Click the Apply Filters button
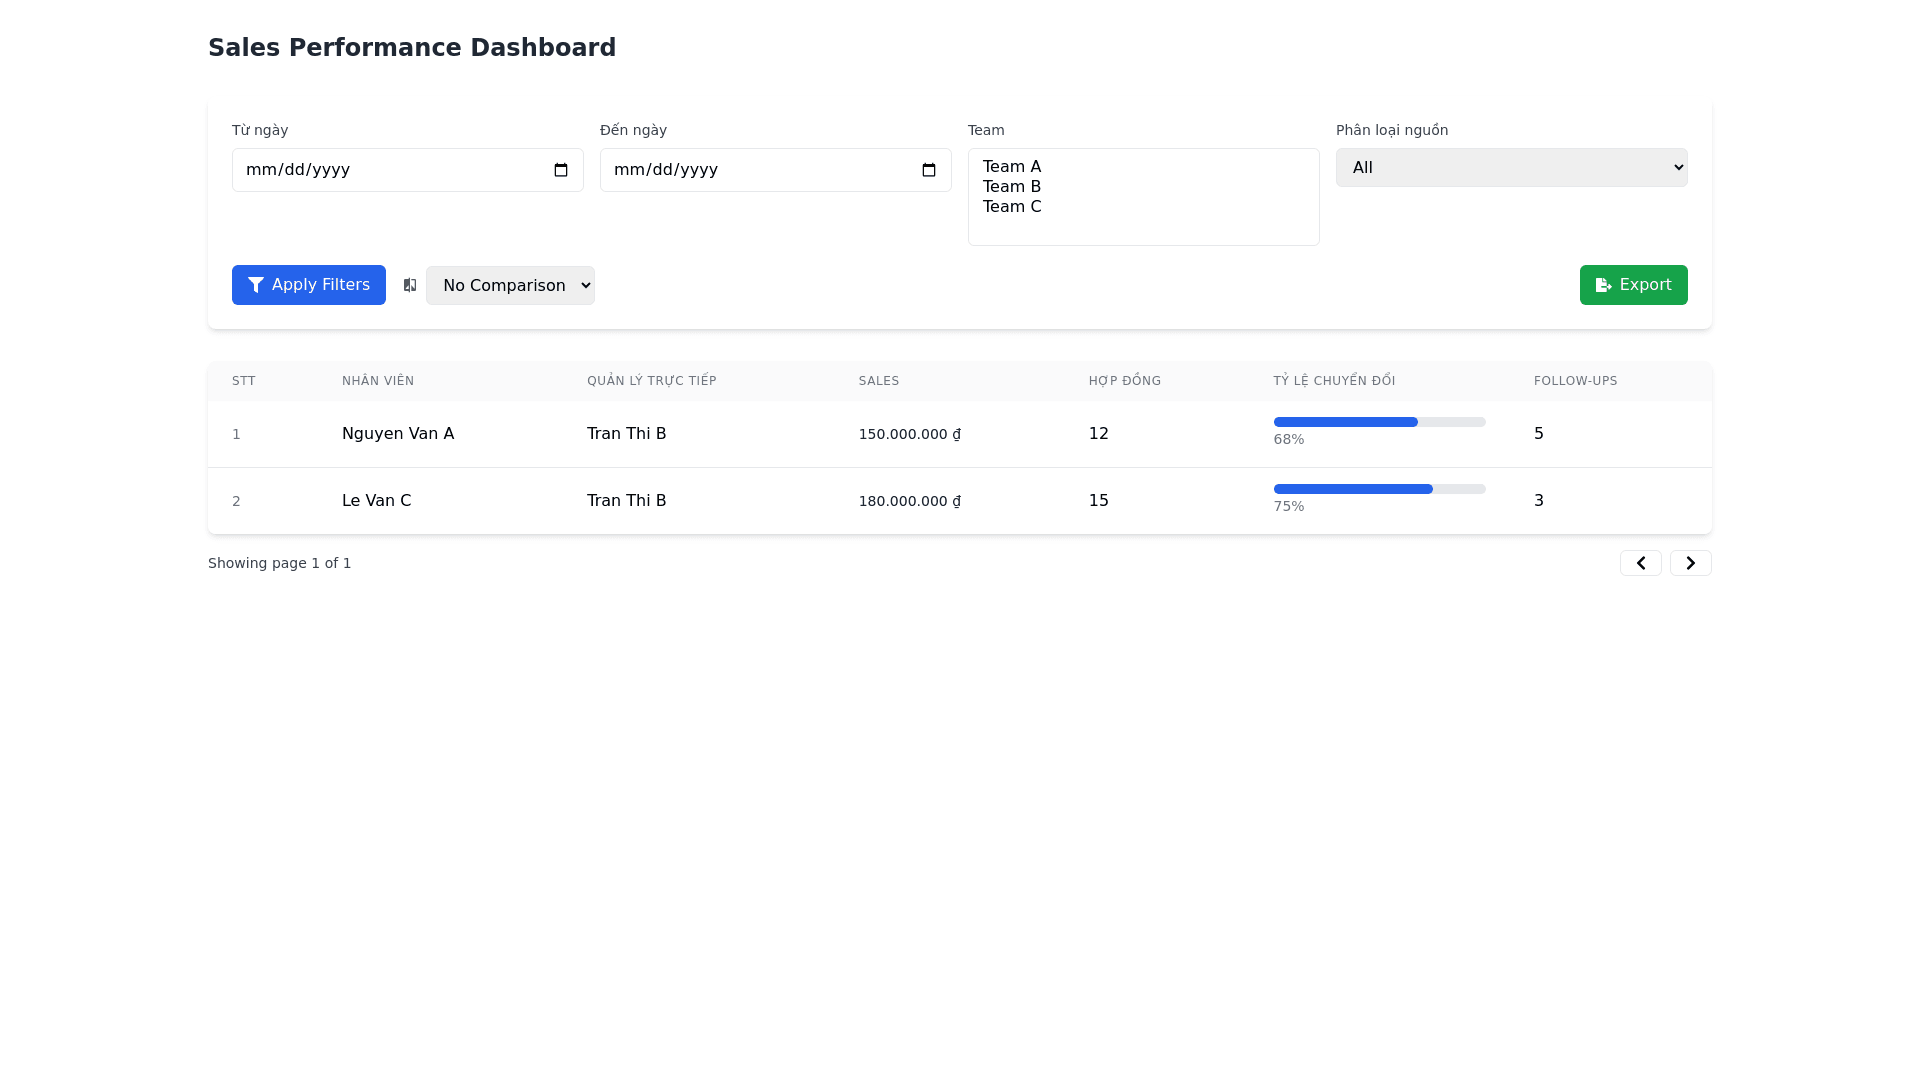This screenshot has height=1080, width=1920. [x=309, y=285]
